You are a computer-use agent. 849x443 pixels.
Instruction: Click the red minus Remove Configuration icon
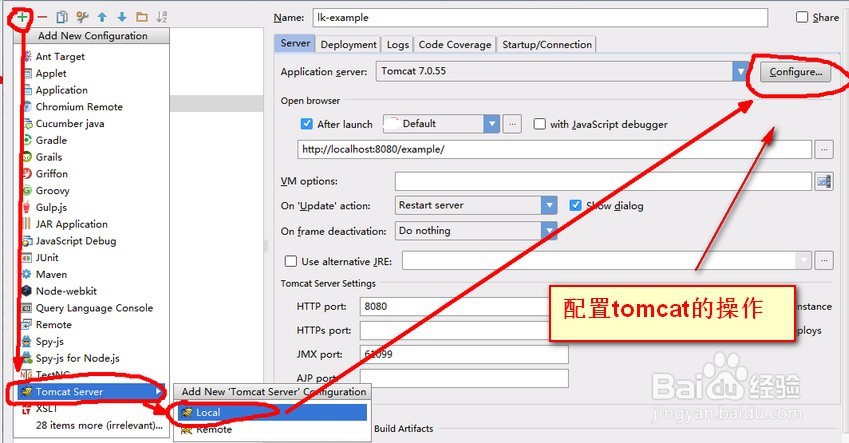click(x=42, y=17)
